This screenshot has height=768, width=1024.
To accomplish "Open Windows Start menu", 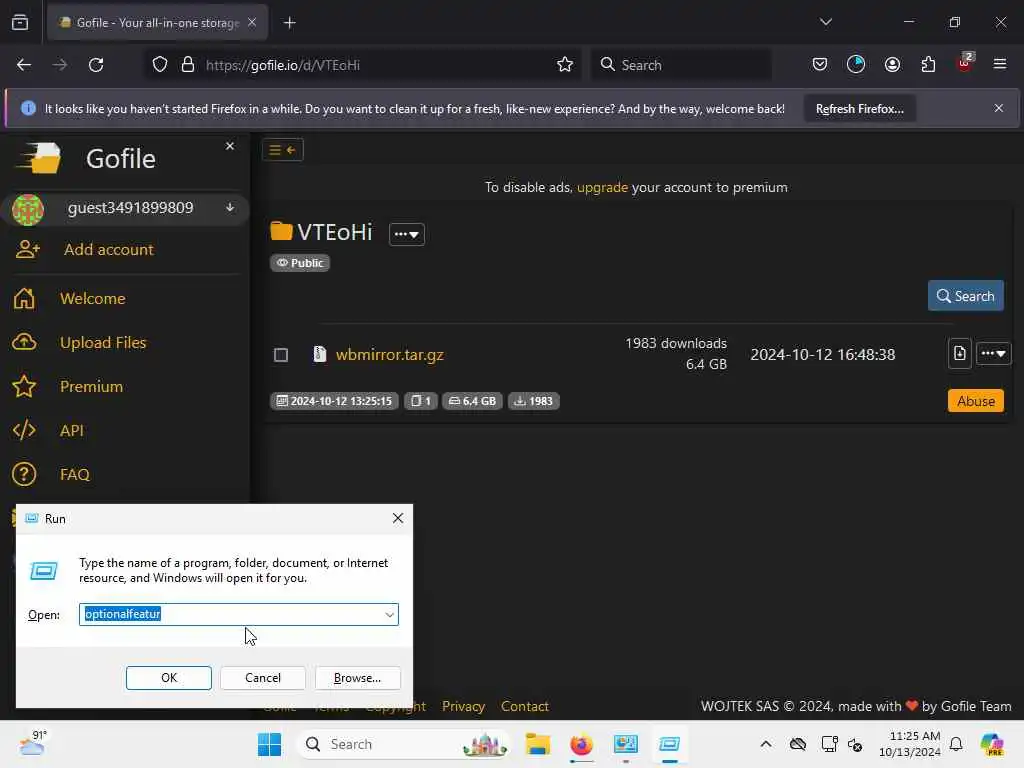I will (269, 744).
